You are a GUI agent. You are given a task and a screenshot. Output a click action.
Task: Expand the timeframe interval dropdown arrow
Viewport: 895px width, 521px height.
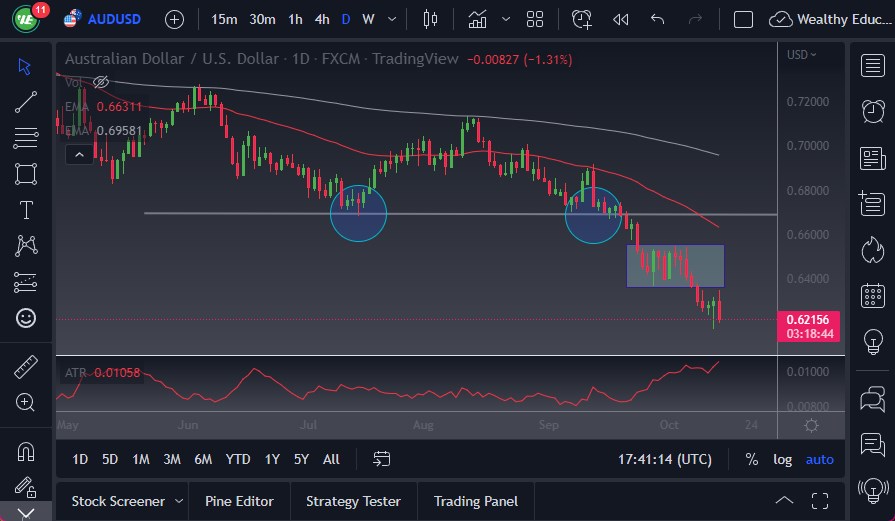pyautogui.click(x=391, y=19)
